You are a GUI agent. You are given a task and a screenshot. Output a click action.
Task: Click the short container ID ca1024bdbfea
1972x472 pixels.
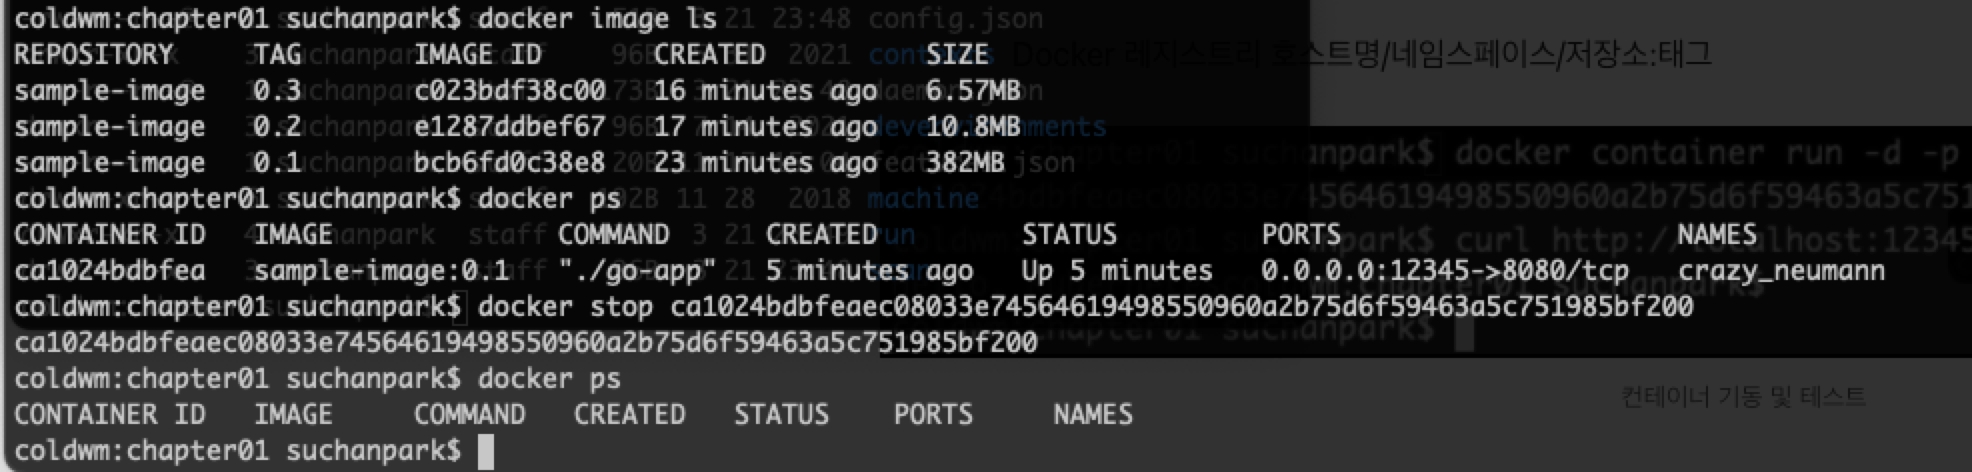(x=109, y=271)
